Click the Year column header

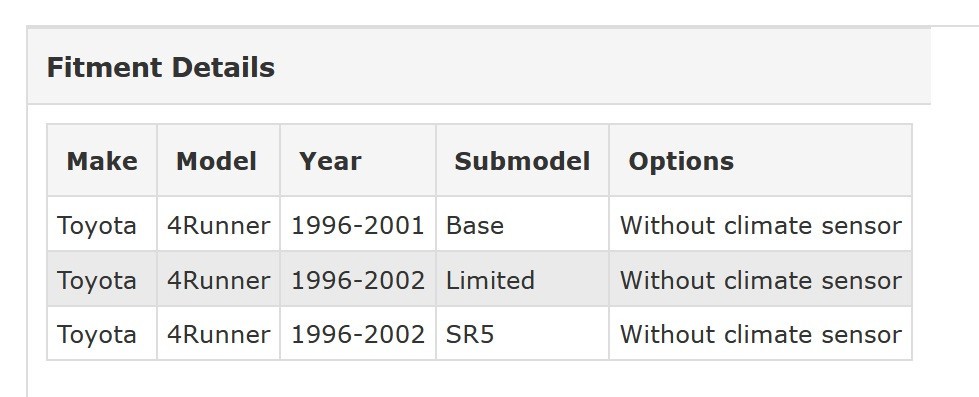(330, 161)
